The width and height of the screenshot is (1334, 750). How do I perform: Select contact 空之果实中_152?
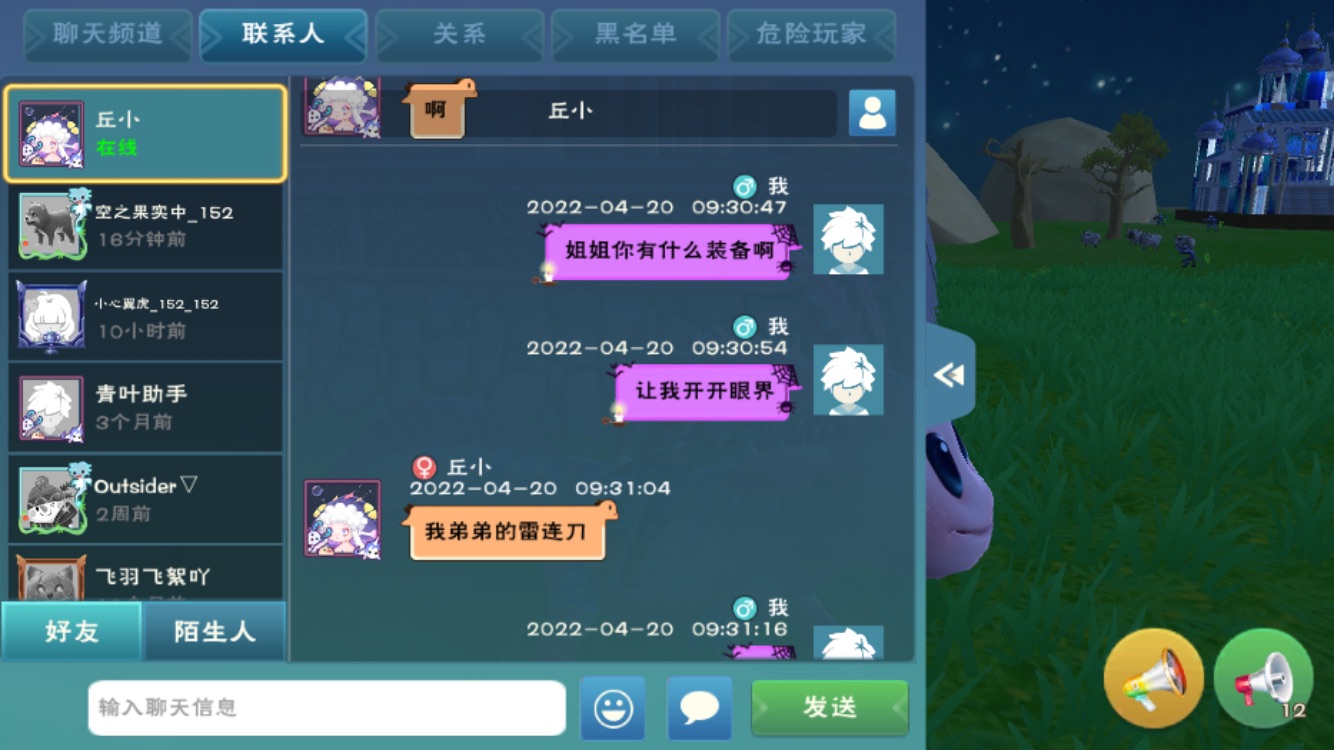pyautogui.click(x=146, y=226)
